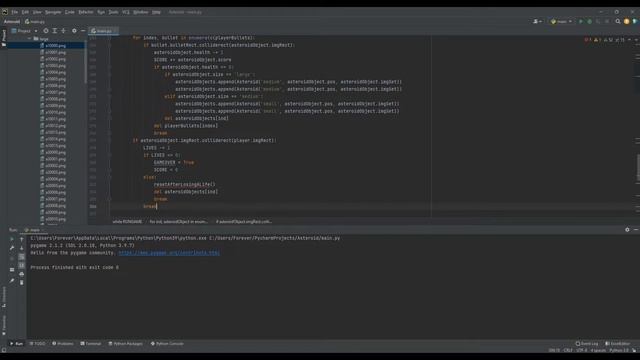Click the Restore Layout icon in Run panel

[12, 269]
